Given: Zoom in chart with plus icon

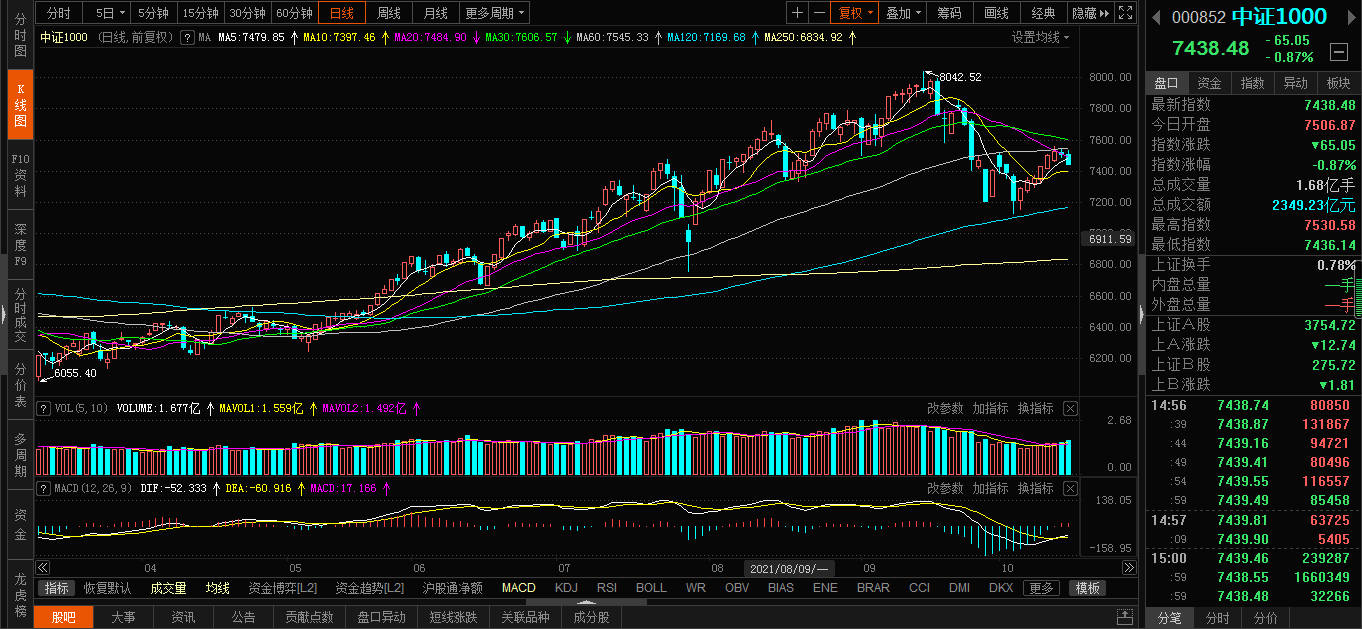Looking at the screenshot, I should coord(797,13).
